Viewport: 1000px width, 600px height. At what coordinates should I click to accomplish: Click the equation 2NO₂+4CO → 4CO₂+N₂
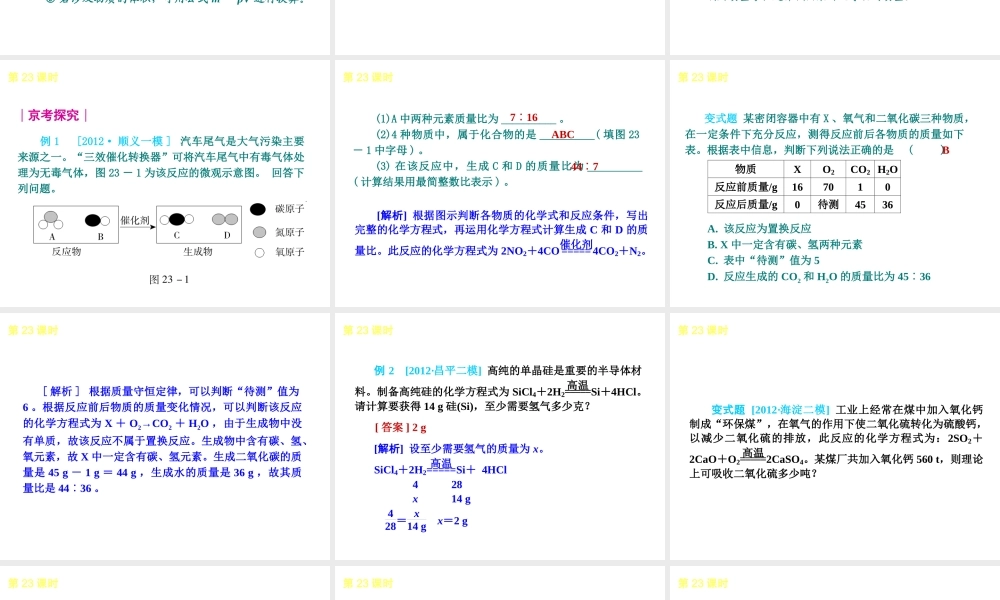coord(573,249)
